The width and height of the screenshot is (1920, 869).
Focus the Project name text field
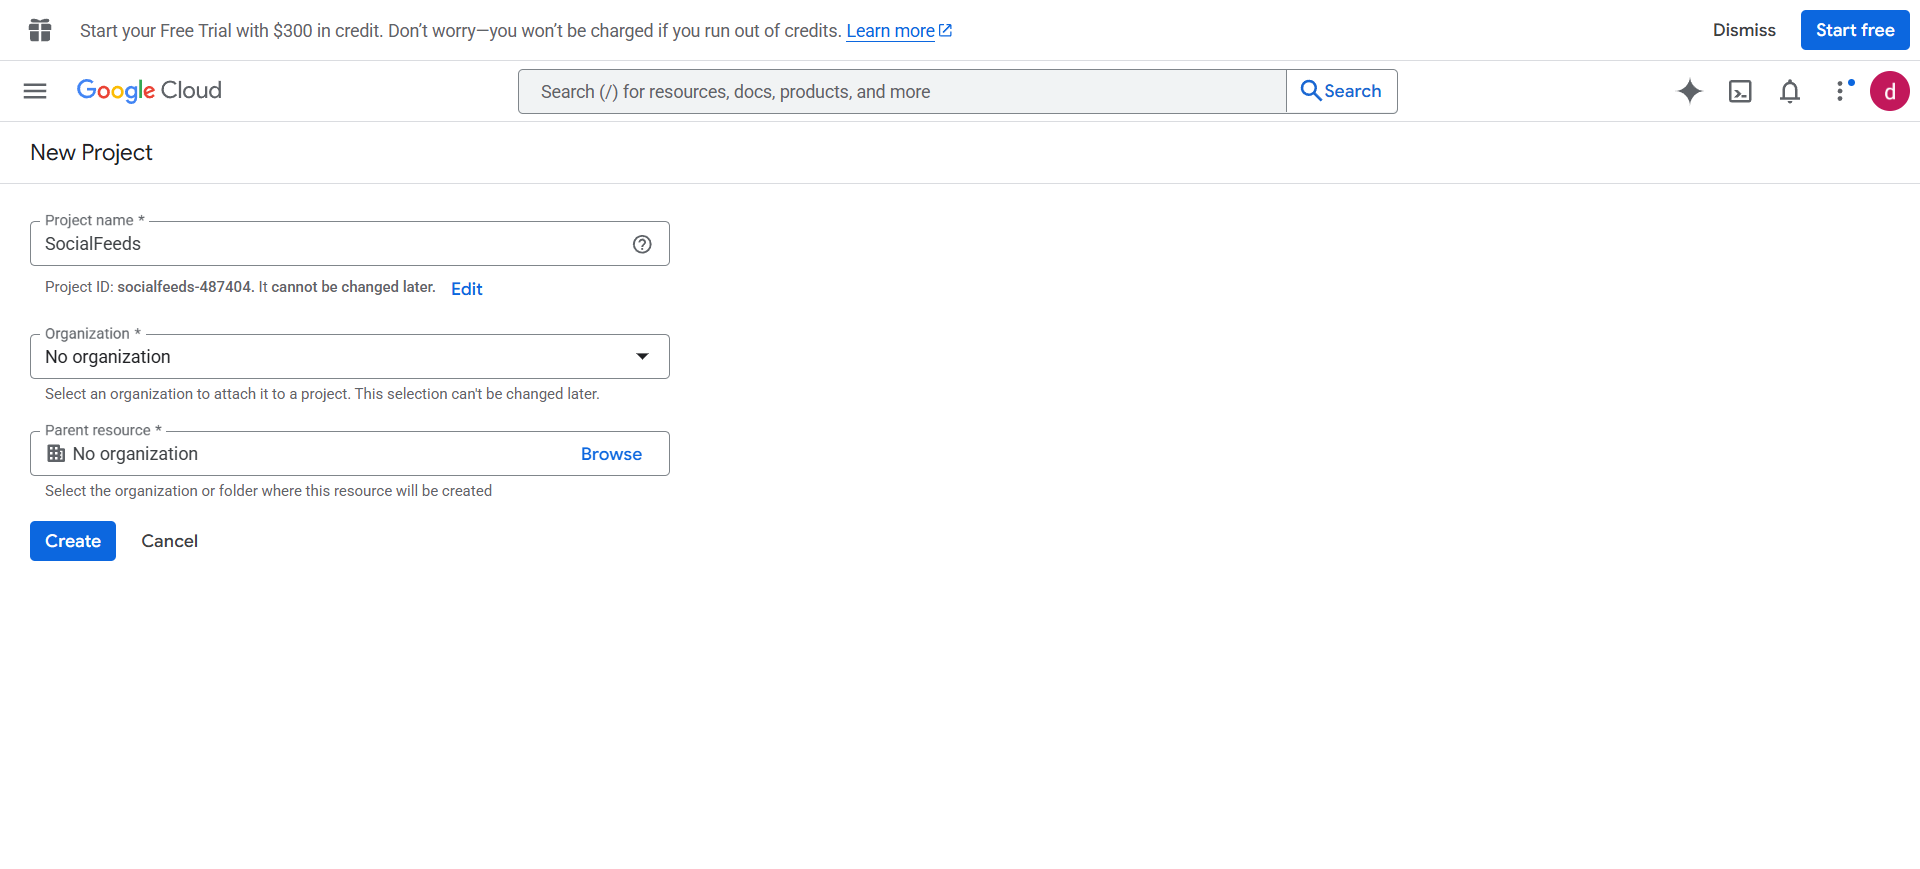[330, 244]
